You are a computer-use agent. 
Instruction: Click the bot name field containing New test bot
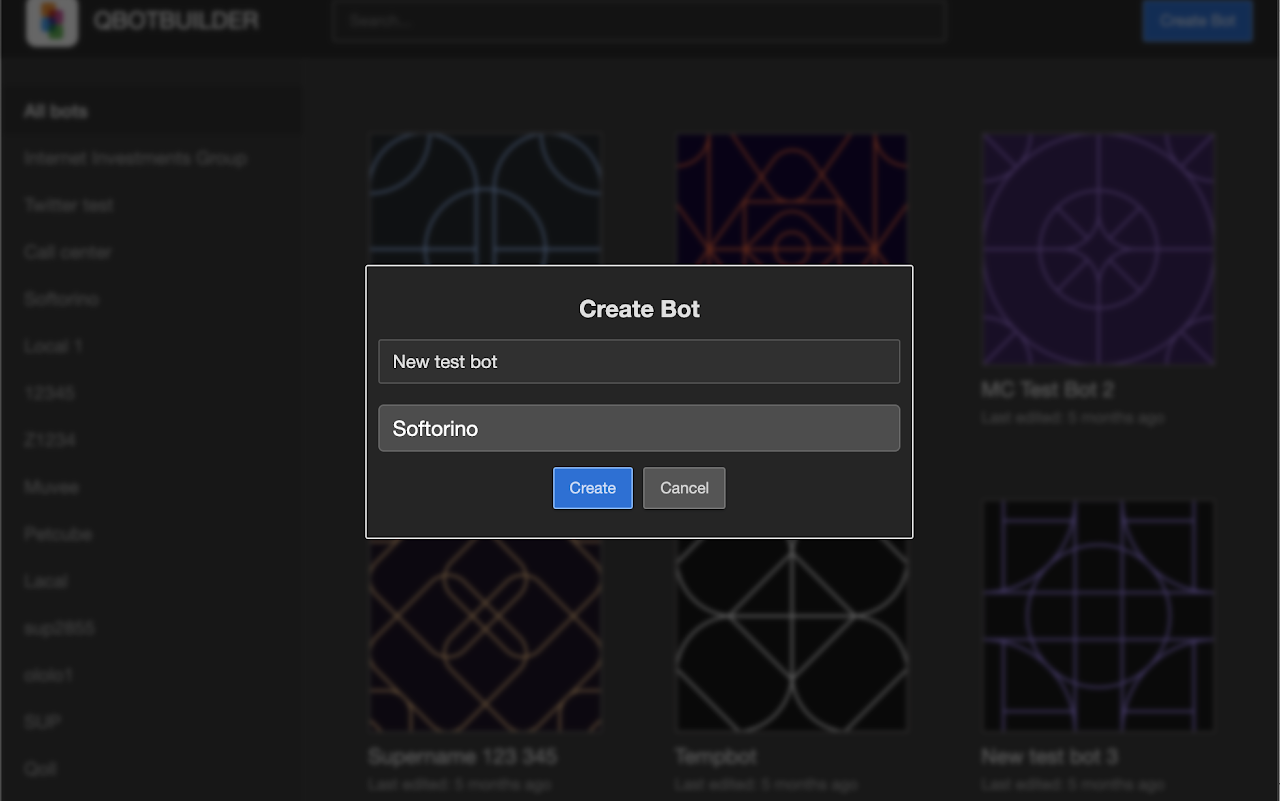[x=638, y=362]
